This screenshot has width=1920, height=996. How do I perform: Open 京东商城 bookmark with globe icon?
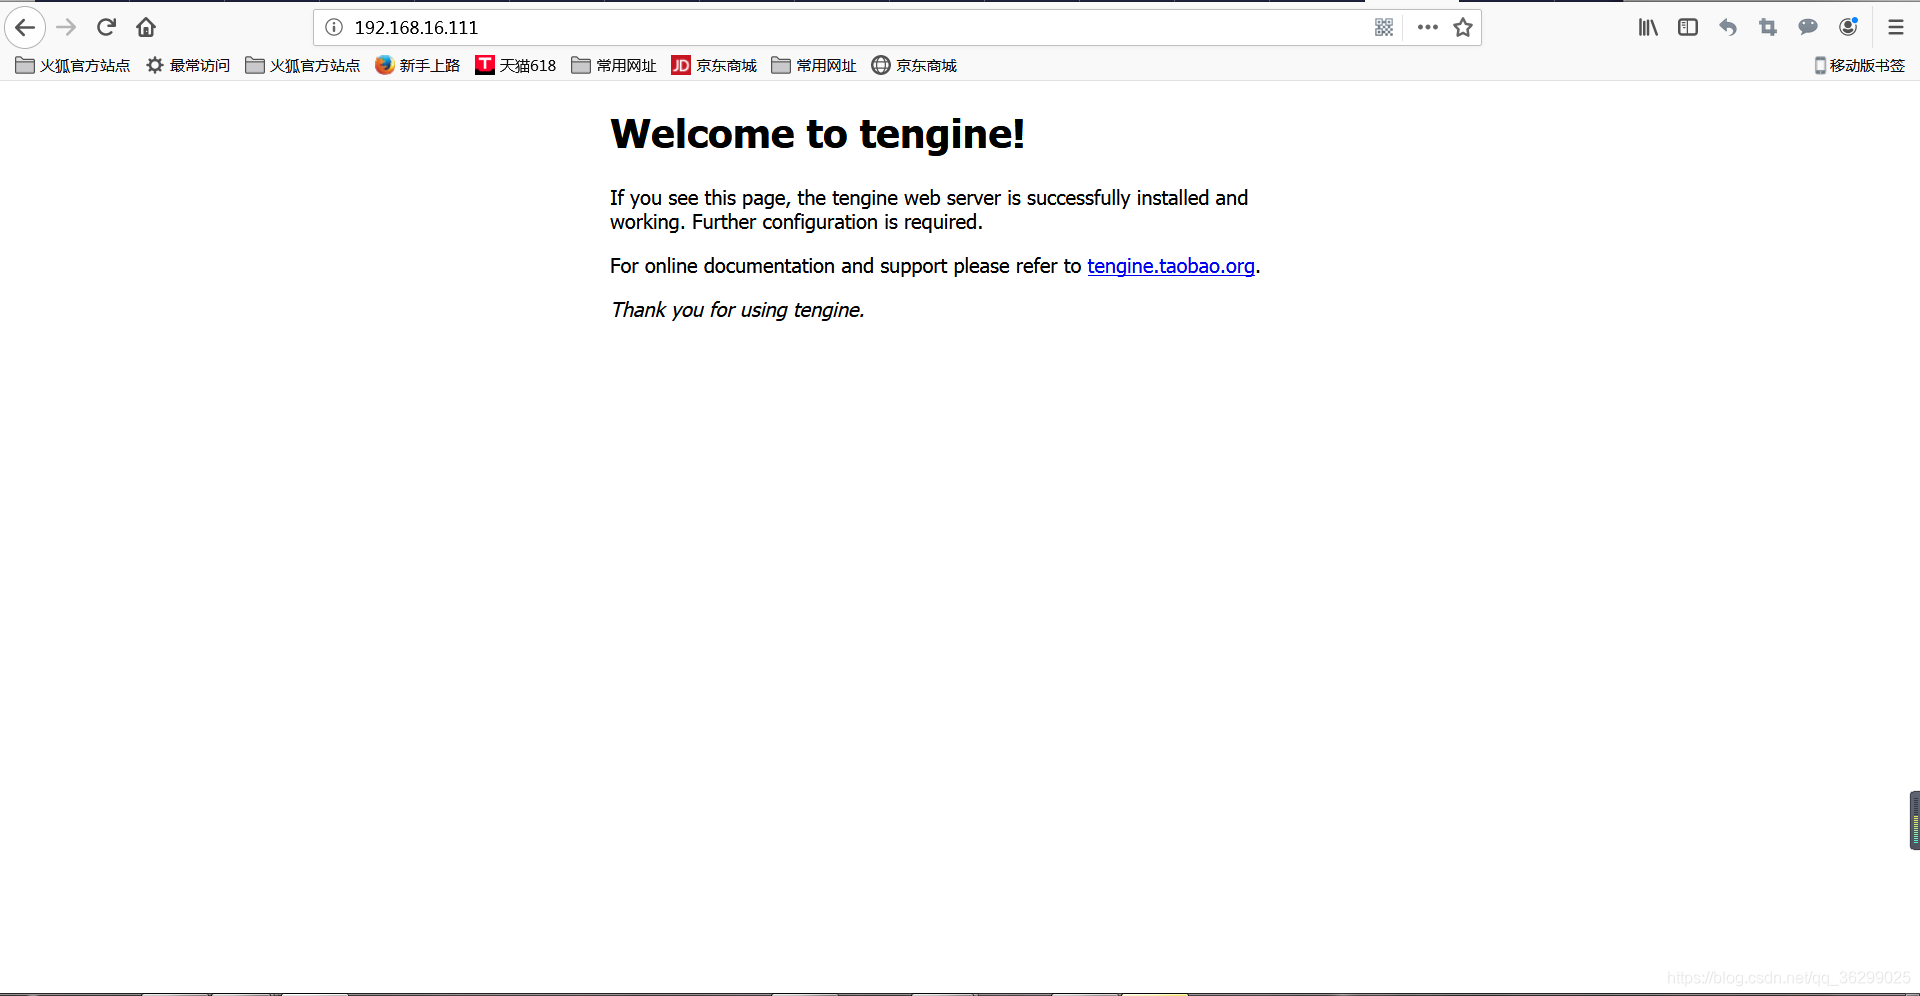click(x=914, y=65)
